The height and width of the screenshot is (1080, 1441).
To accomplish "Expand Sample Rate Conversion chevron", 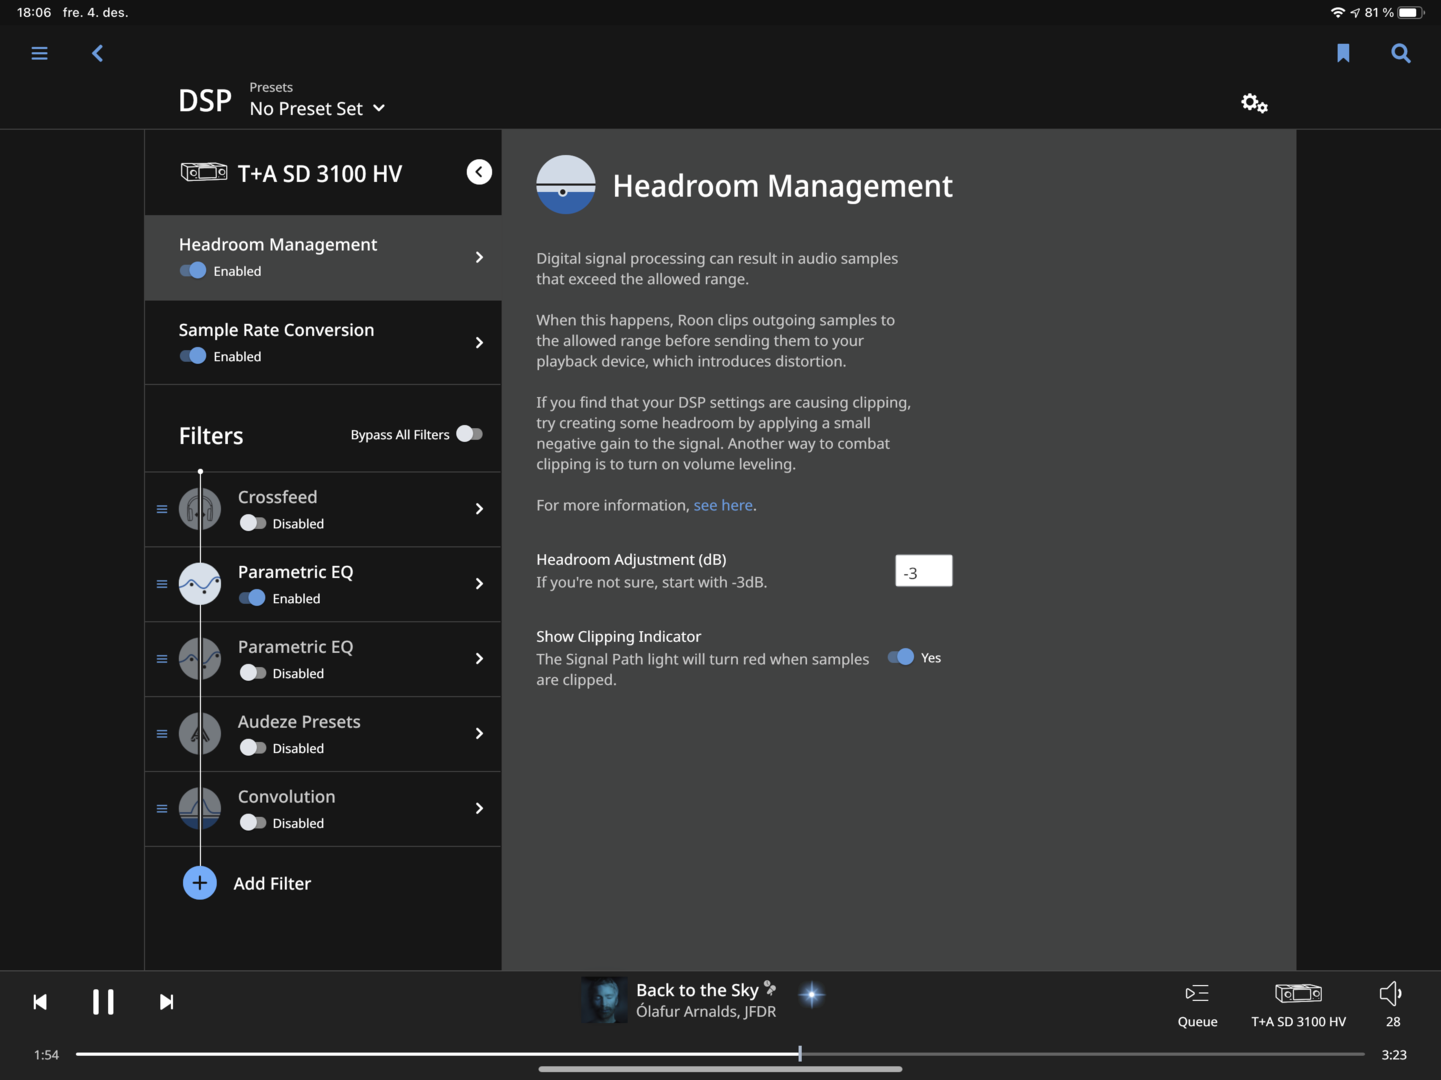I will (479, 343).
